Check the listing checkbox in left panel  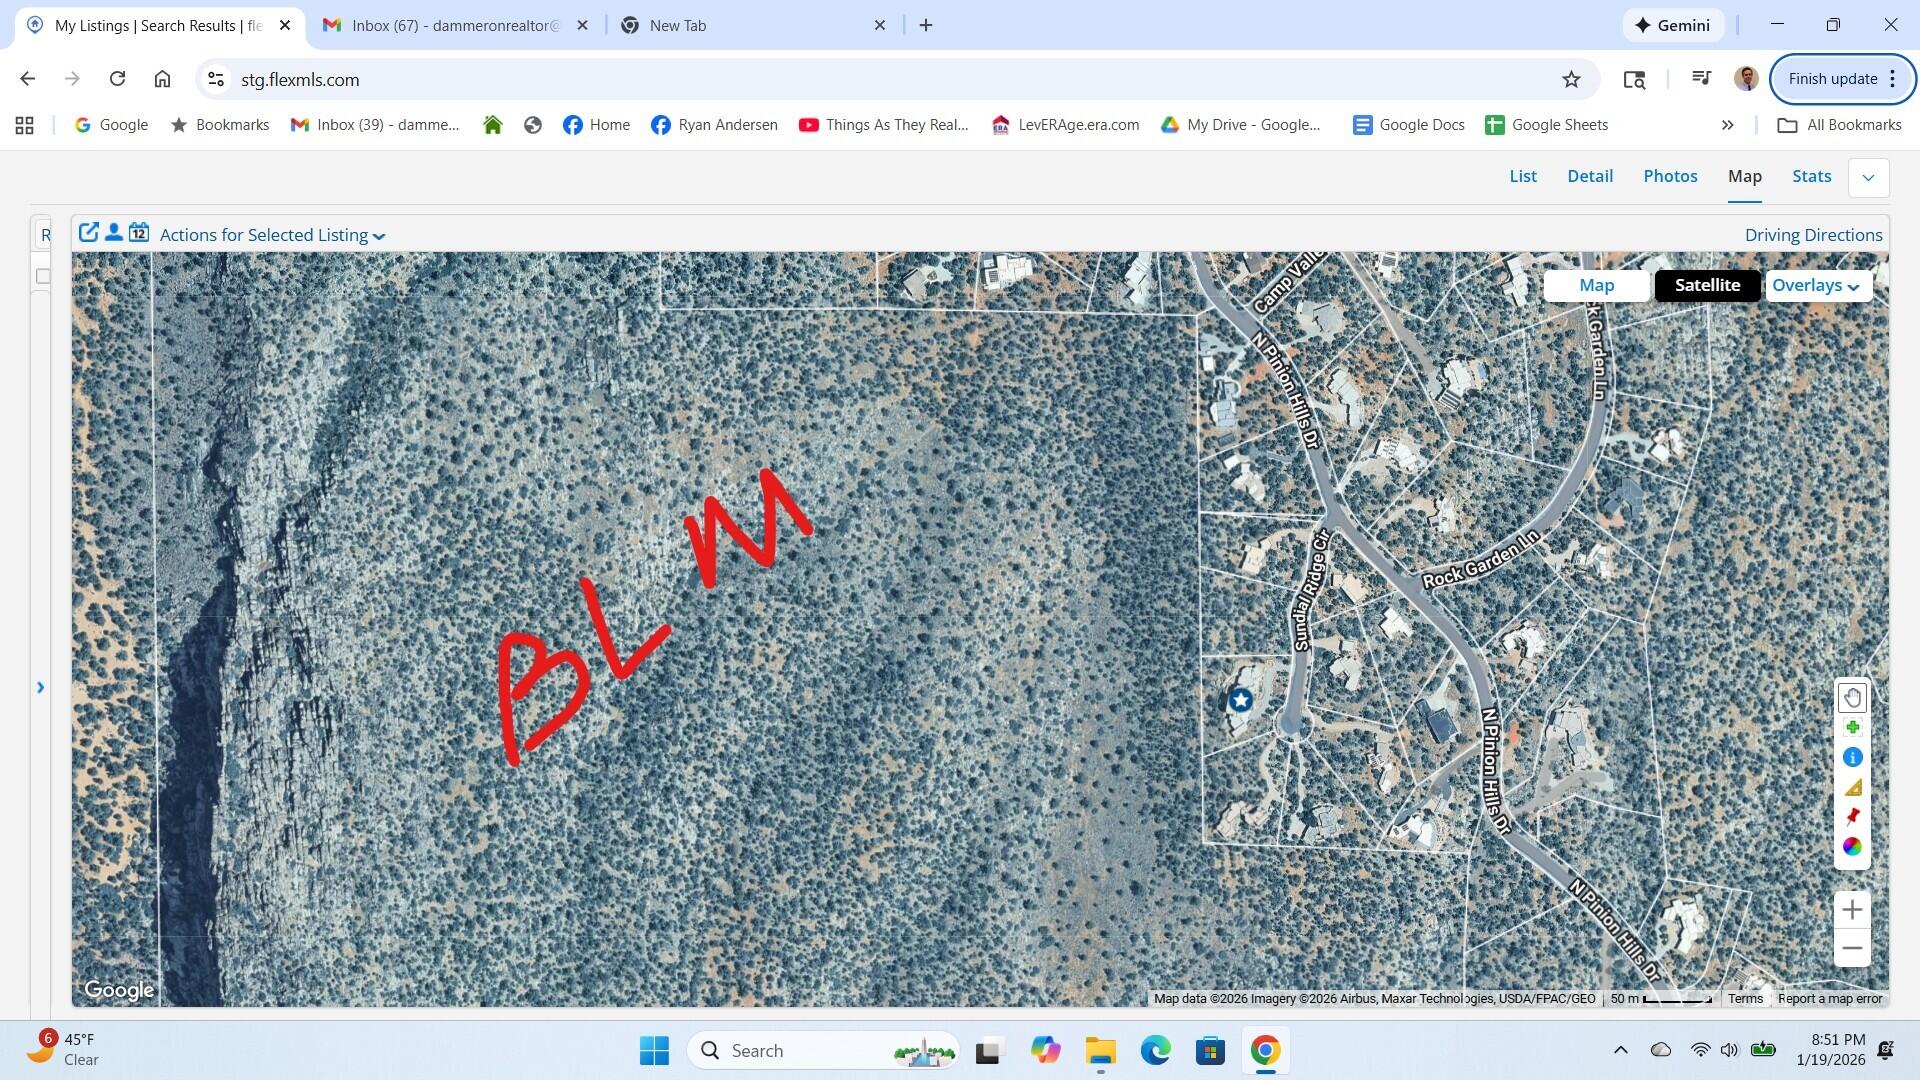(43, 276)
